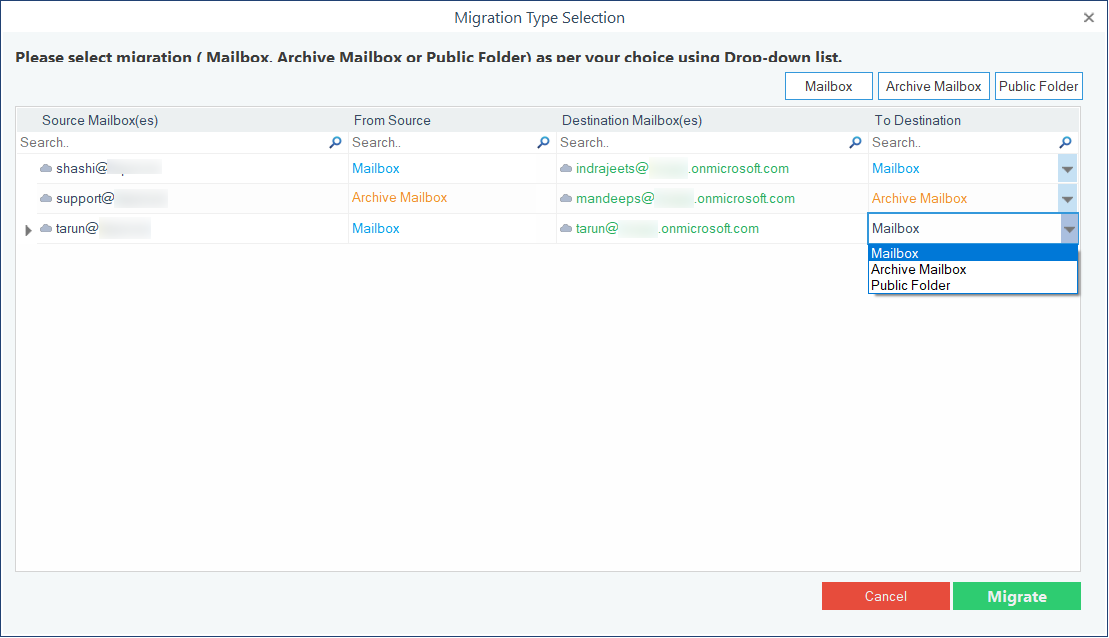Close the Migration Type Selection dialog
The height and width of the screenshot is (638, 1109).
pyautogui.click(x=1088, y=18)
